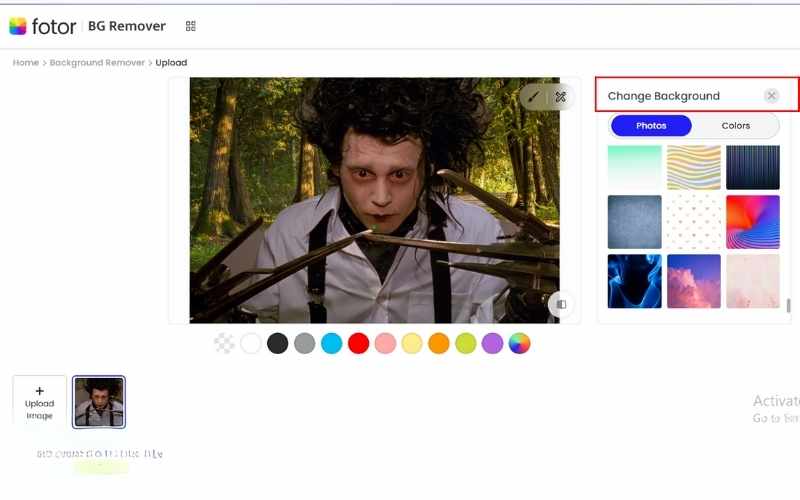
Task: Choose the blue-gray textured background
Action: coord(634,222)
